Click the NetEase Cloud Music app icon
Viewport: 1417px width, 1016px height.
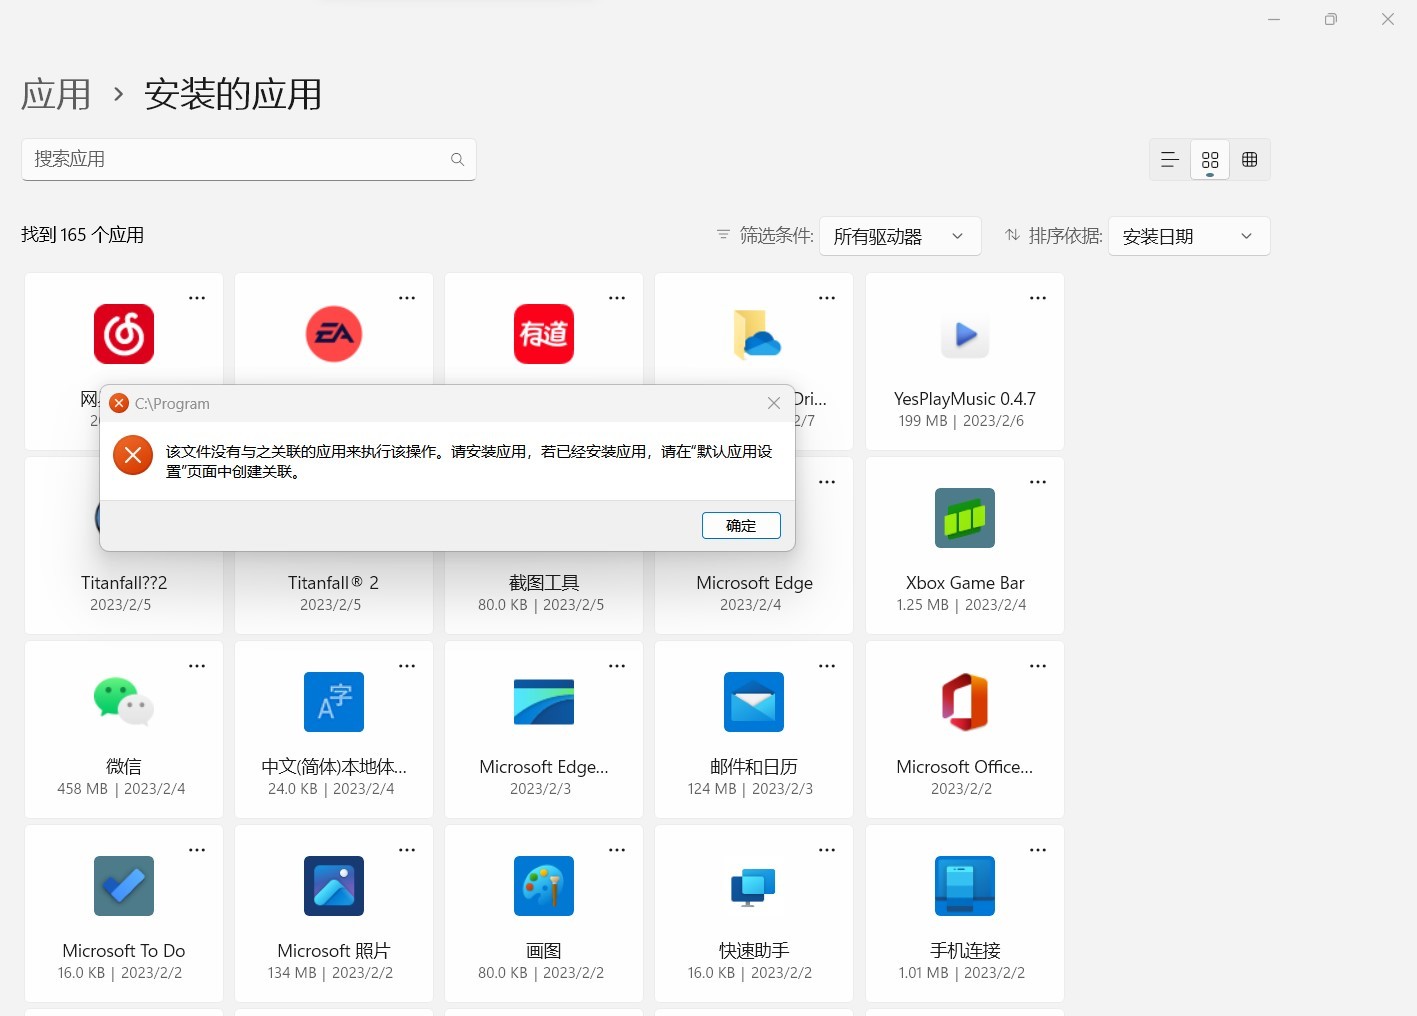pos(124,334)
